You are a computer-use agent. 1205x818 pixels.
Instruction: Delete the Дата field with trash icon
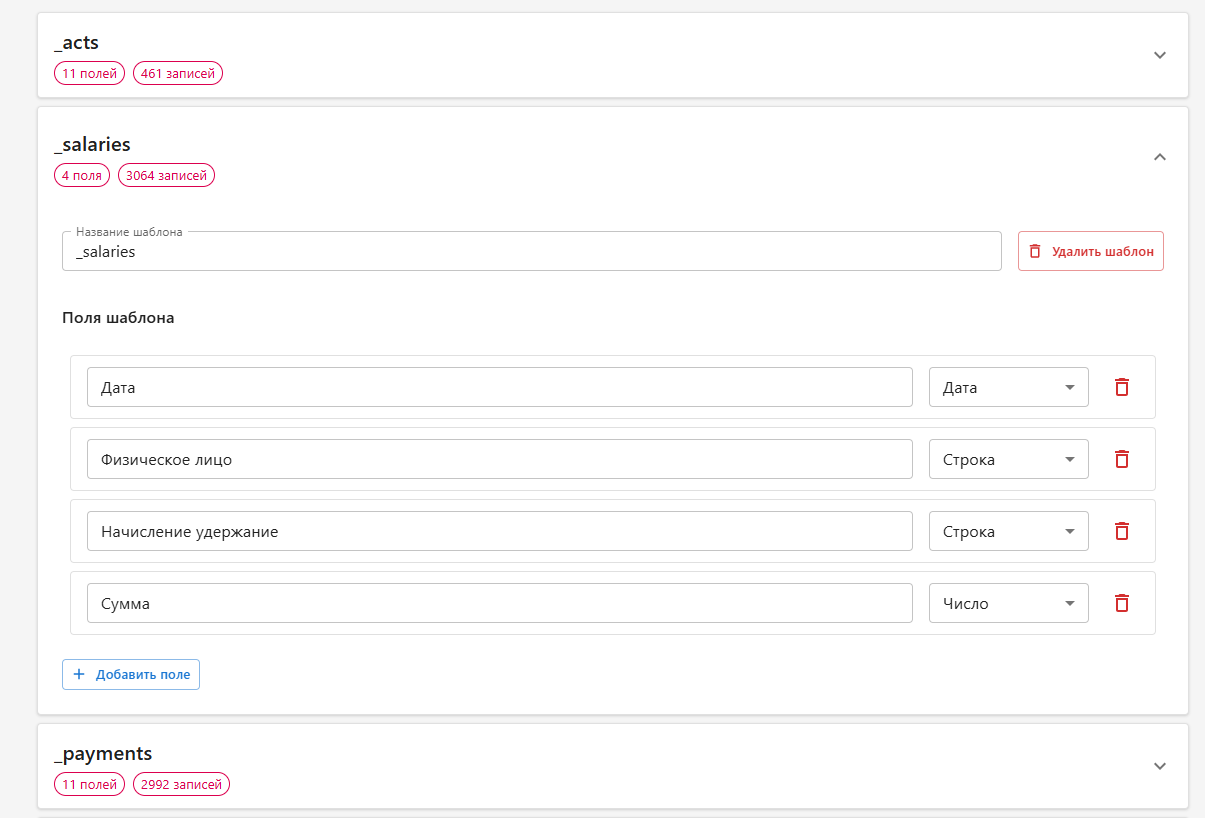point(1122,387)
